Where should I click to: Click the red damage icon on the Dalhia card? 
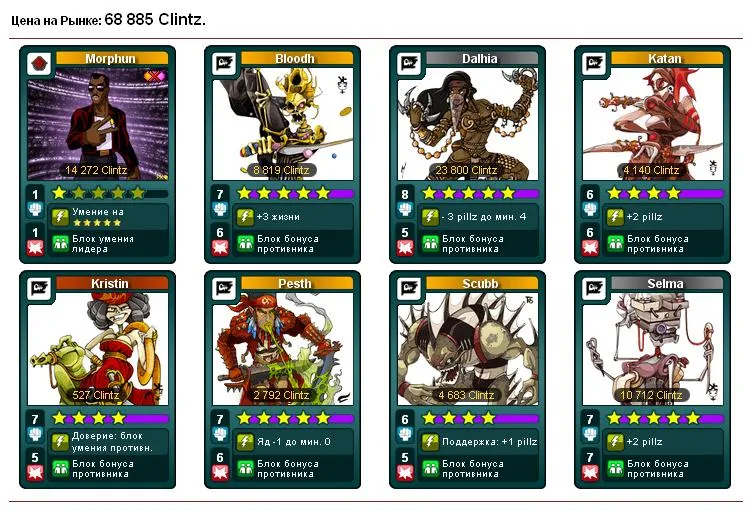pyautogui.click(x=405, y=248)
